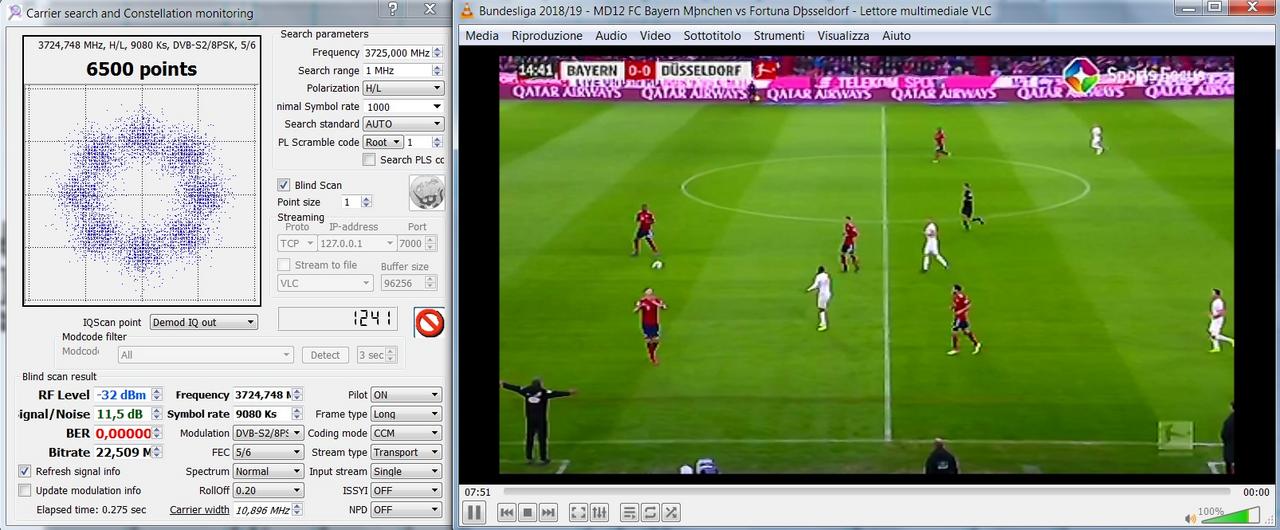1280x530 pixels.
Task: Open the FEC 5/6 dropdown
Action: (x=268, y=452)
